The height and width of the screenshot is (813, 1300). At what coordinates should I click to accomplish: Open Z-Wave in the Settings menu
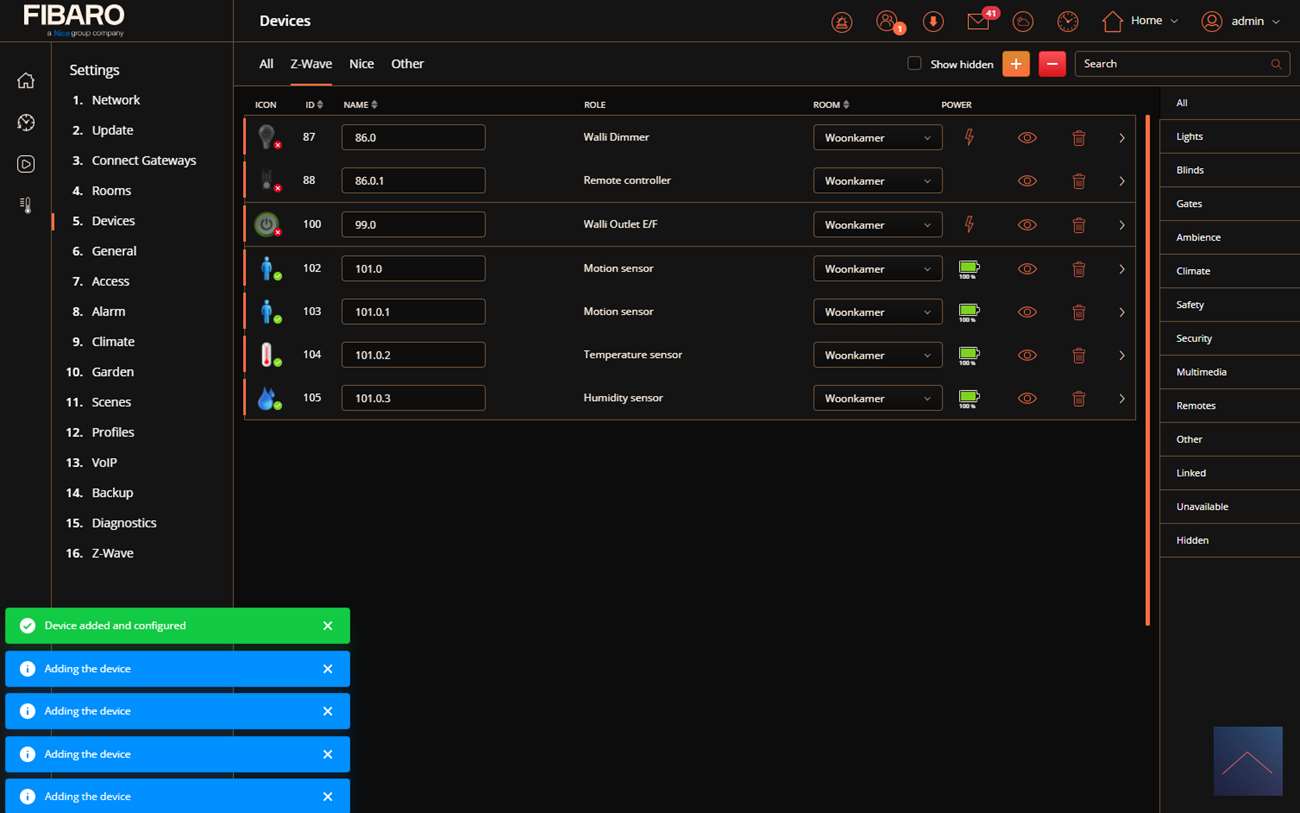[x=112, y=553]
